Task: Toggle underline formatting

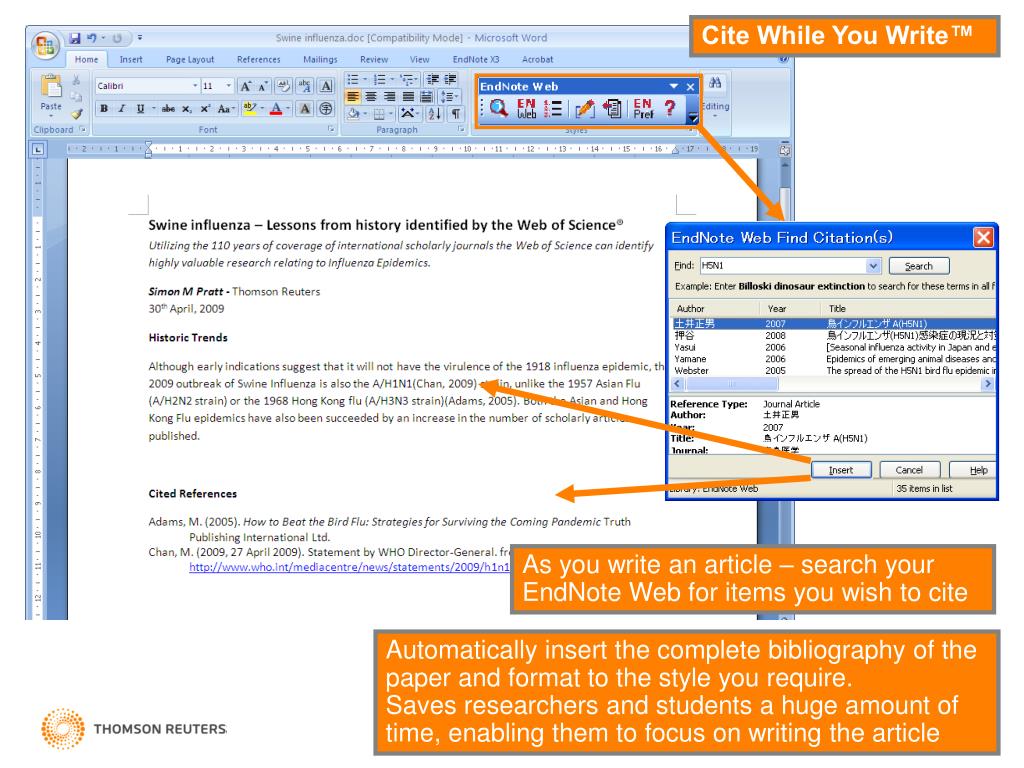Action: (x=140, y=109)
